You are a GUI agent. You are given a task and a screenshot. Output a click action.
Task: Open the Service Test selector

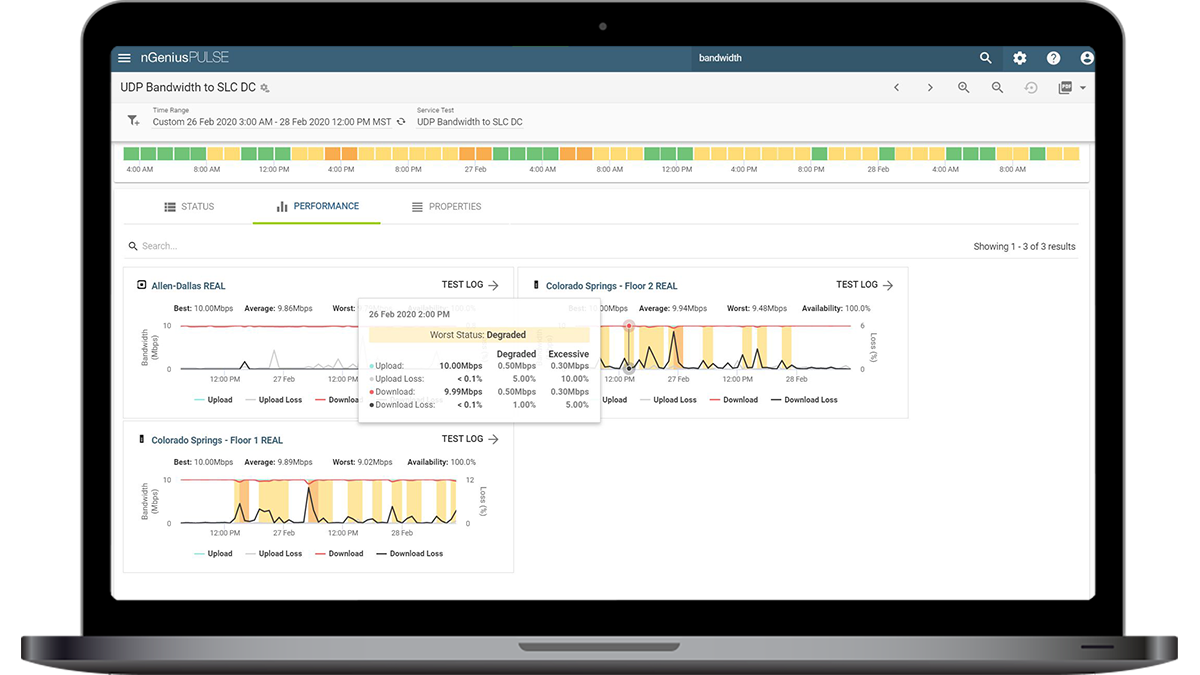coord(469,122)
